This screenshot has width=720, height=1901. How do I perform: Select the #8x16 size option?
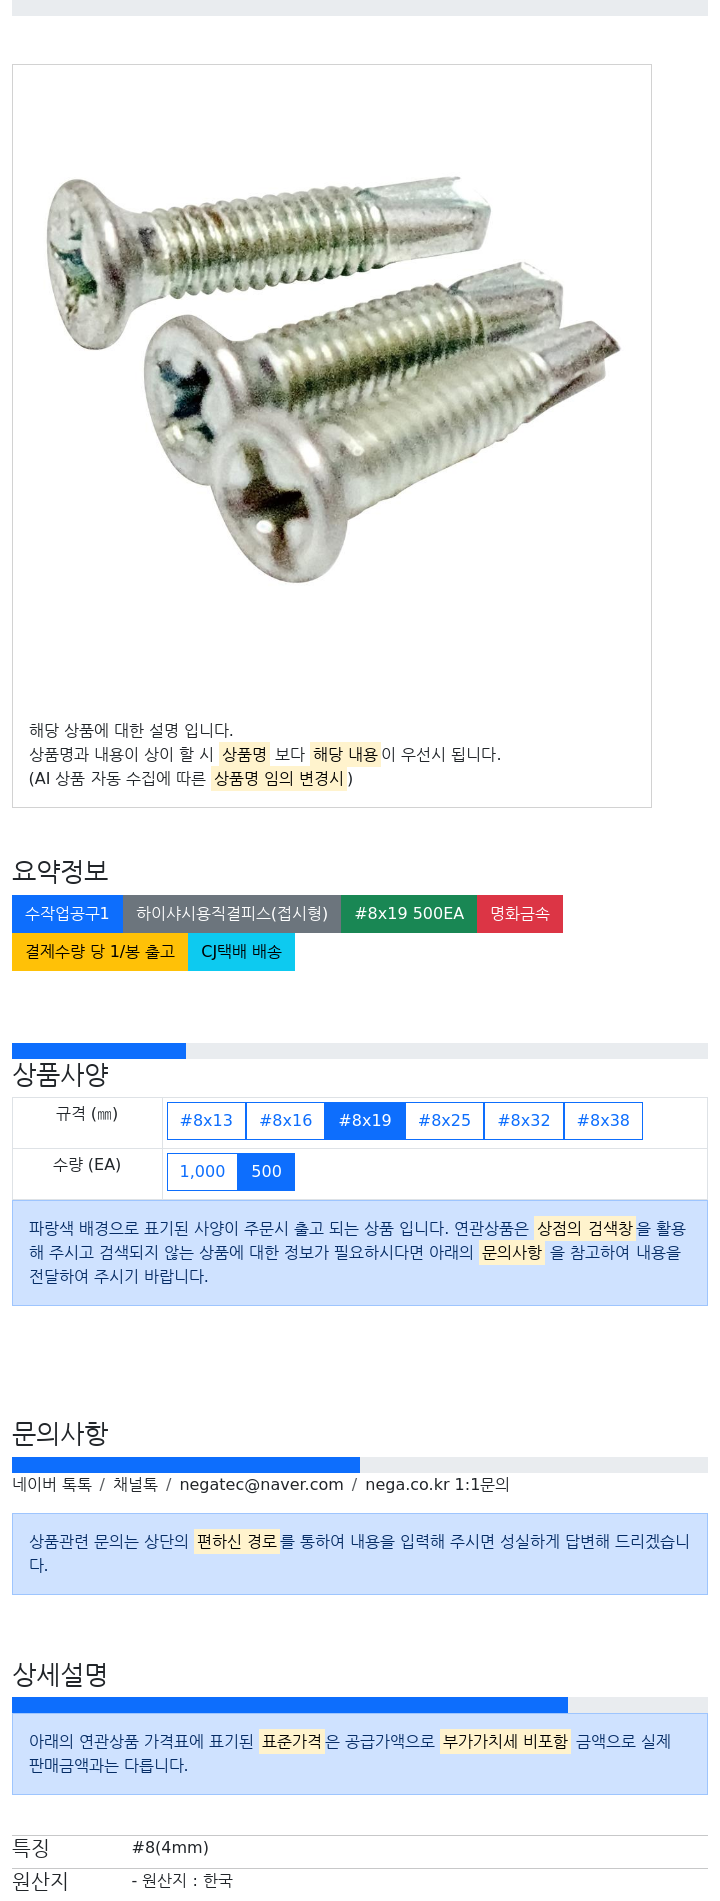tap(286, 1120)
